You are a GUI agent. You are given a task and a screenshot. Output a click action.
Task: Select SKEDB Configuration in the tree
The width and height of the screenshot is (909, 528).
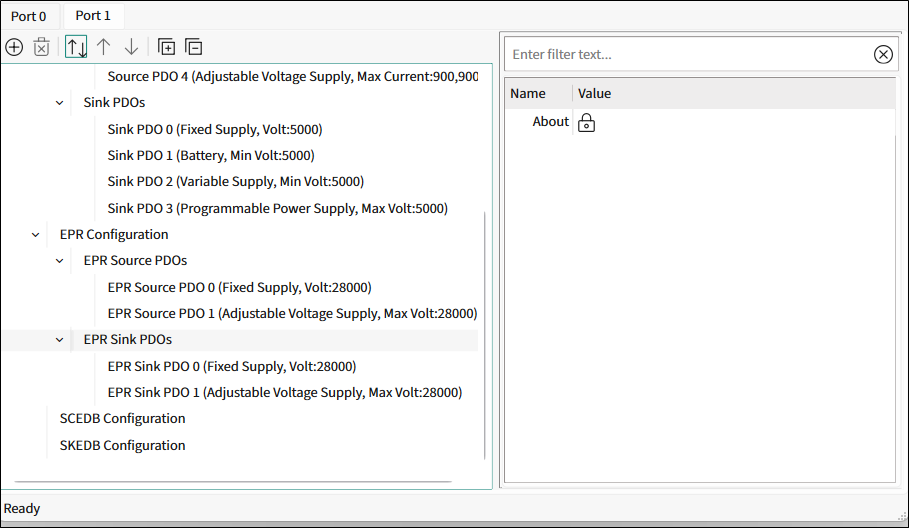[x=122, y=445]
